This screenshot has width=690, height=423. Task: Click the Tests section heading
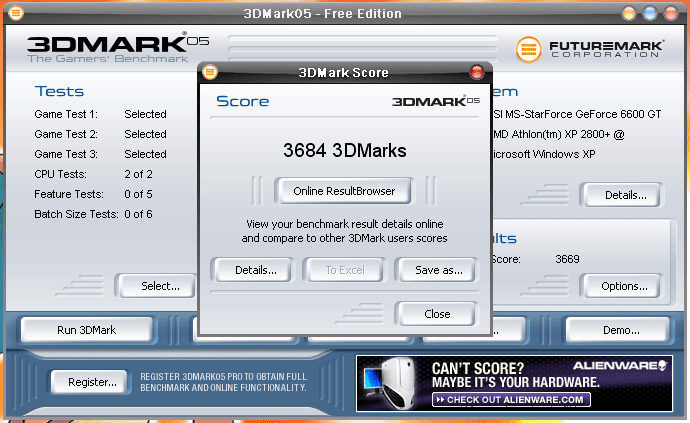pos(59,91)
